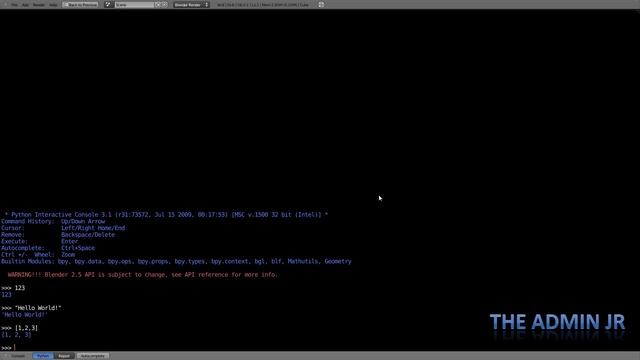Switch console to Python mode
This screenshot has height=360, width=640.
(42, 356)
